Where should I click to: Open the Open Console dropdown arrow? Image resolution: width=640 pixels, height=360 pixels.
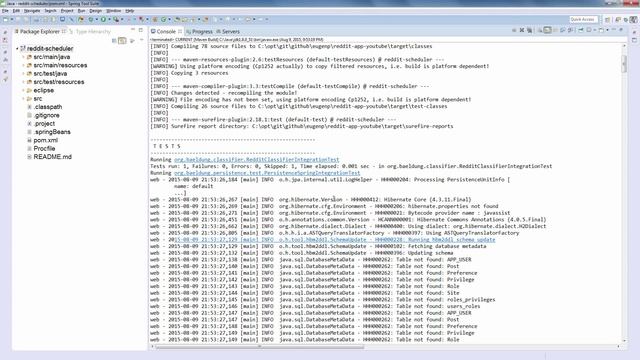click(x=607, y=30)
